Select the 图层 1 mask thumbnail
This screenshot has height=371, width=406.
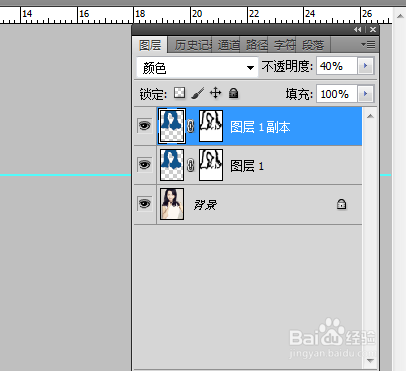[211, 165]
